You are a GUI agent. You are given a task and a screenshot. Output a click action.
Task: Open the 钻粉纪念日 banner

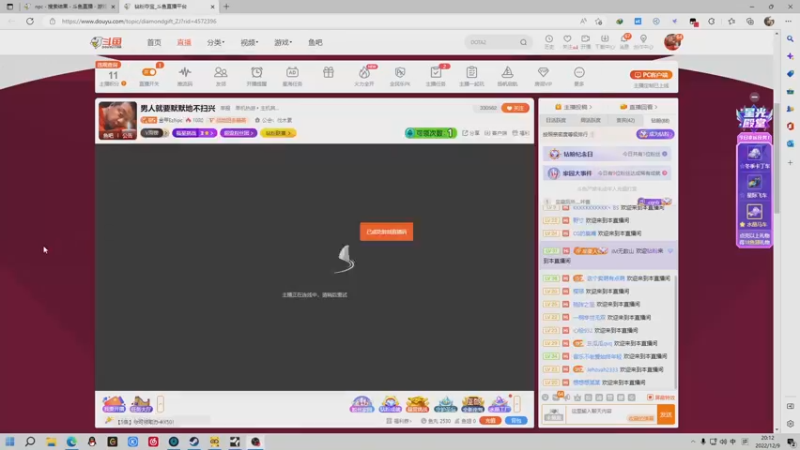click(x=607, y=154)
